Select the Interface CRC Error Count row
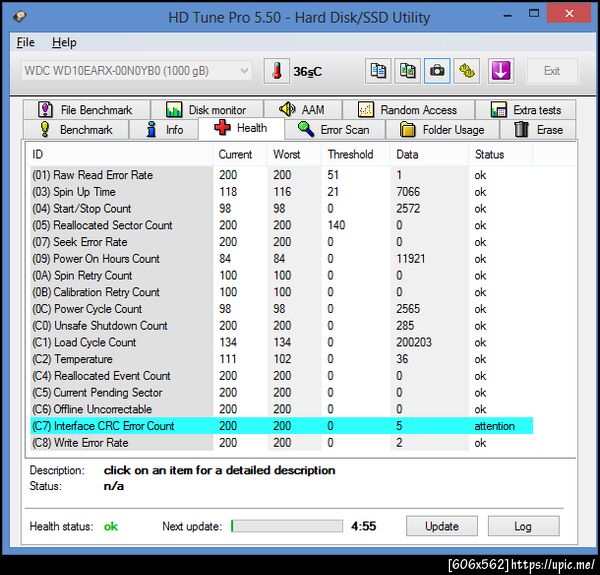The width and height of the screenshot is (600, 575). click(x=281, y=426)
